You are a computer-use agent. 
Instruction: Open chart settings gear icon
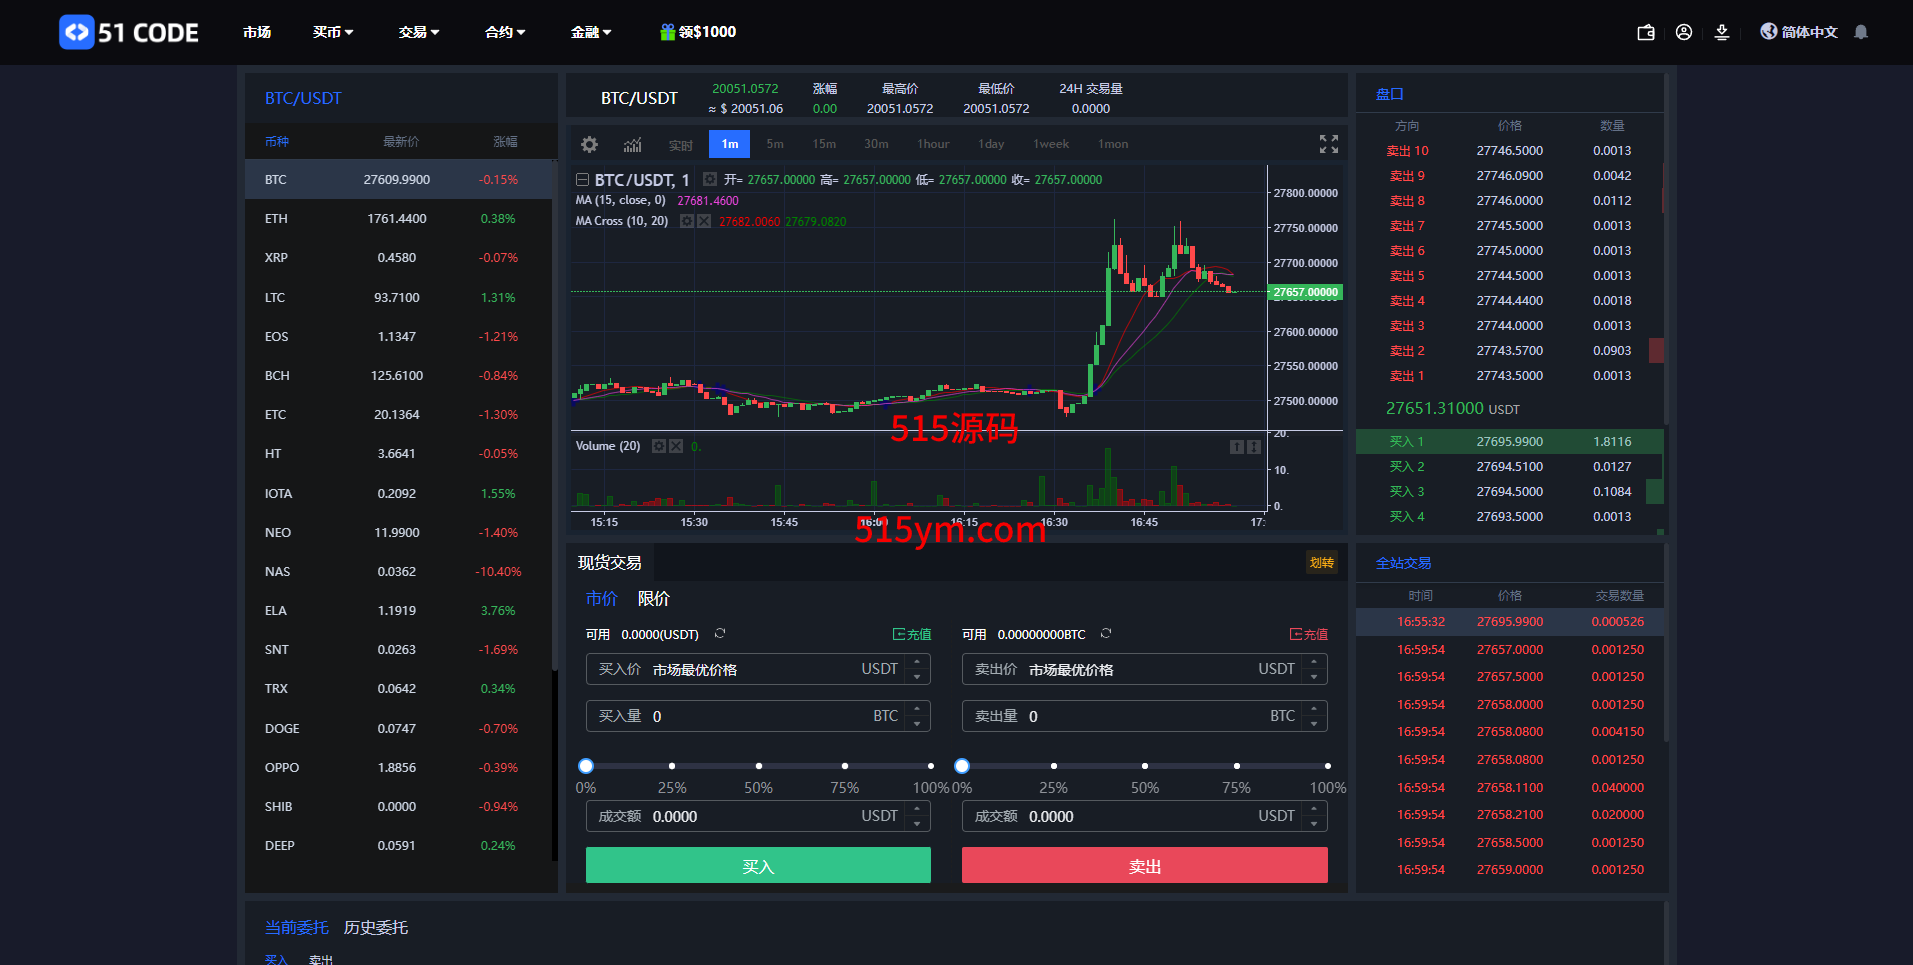click(x=589, y=145)
